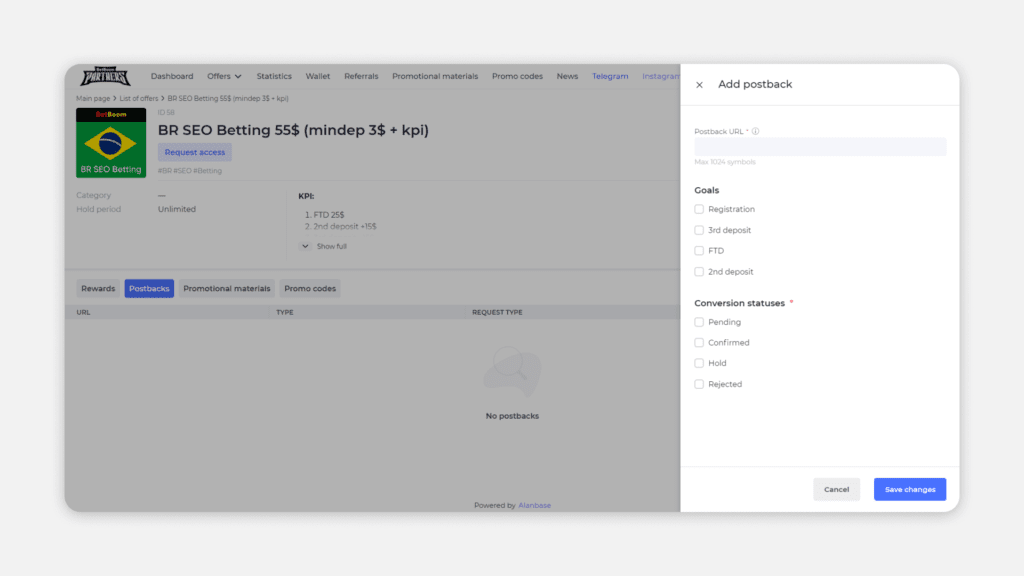This screenshot has height=576, width=1024.
Task: Click the Postback URL info icon
Action: [756, 131]
